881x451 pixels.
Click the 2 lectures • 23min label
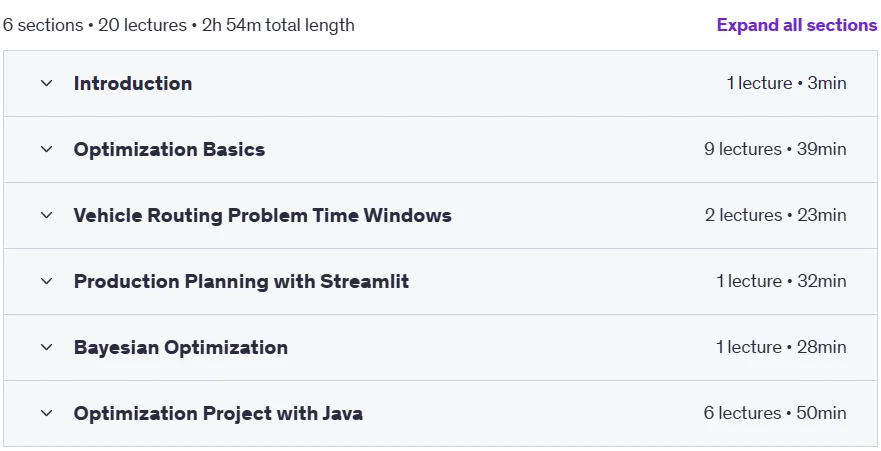pos(775,215)
